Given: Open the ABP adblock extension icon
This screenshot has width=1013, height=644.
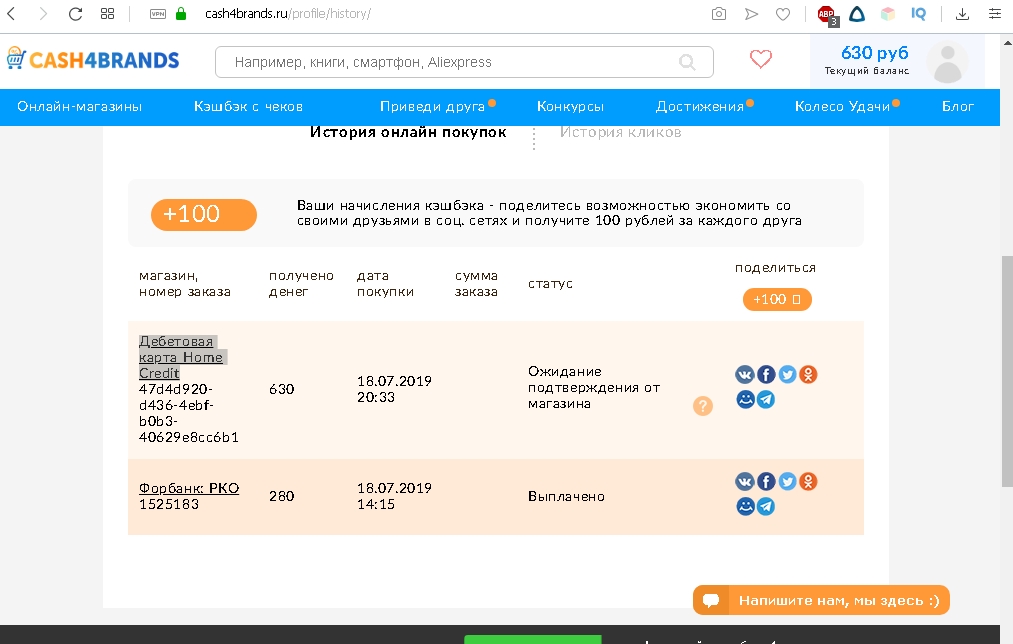Looking at the screenshot, I should (827, 14).
